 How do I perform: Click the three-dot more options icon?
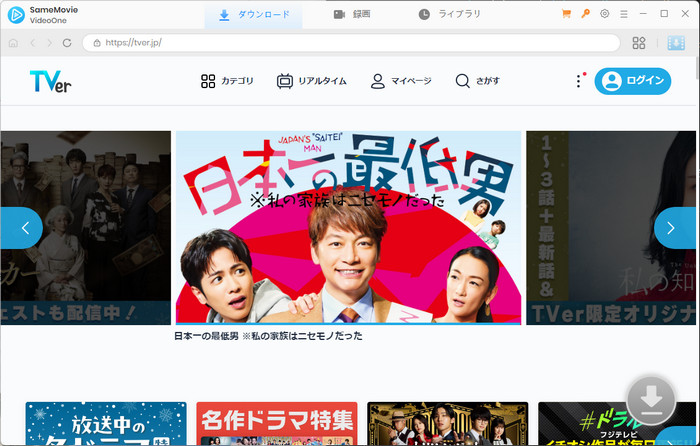click(579, 81)
